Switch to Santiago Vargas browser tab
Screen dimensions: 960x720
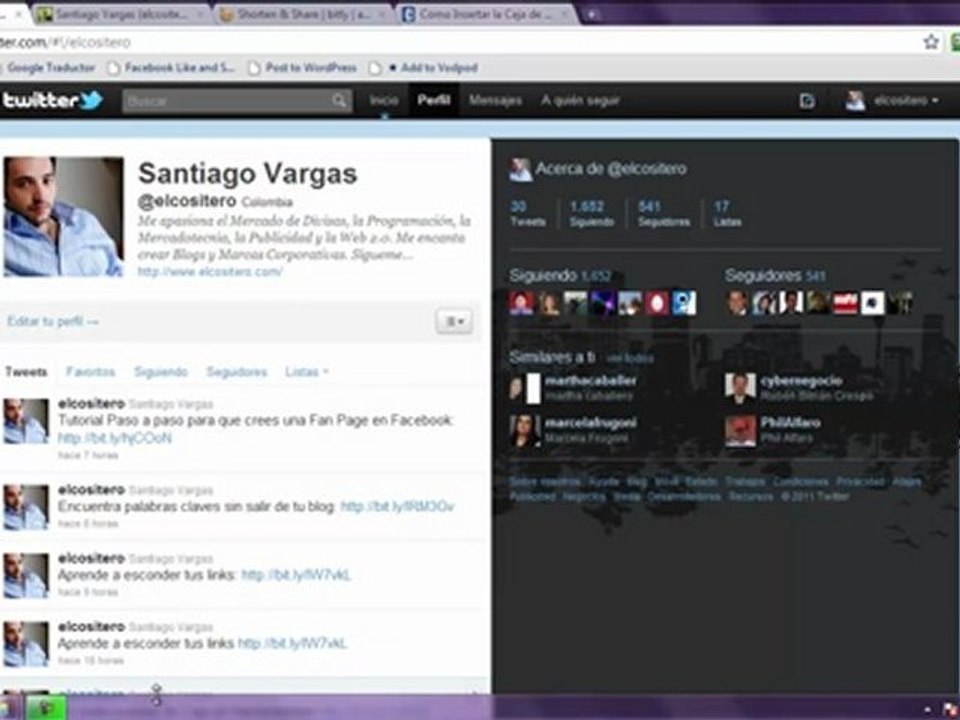coord(121,15)
